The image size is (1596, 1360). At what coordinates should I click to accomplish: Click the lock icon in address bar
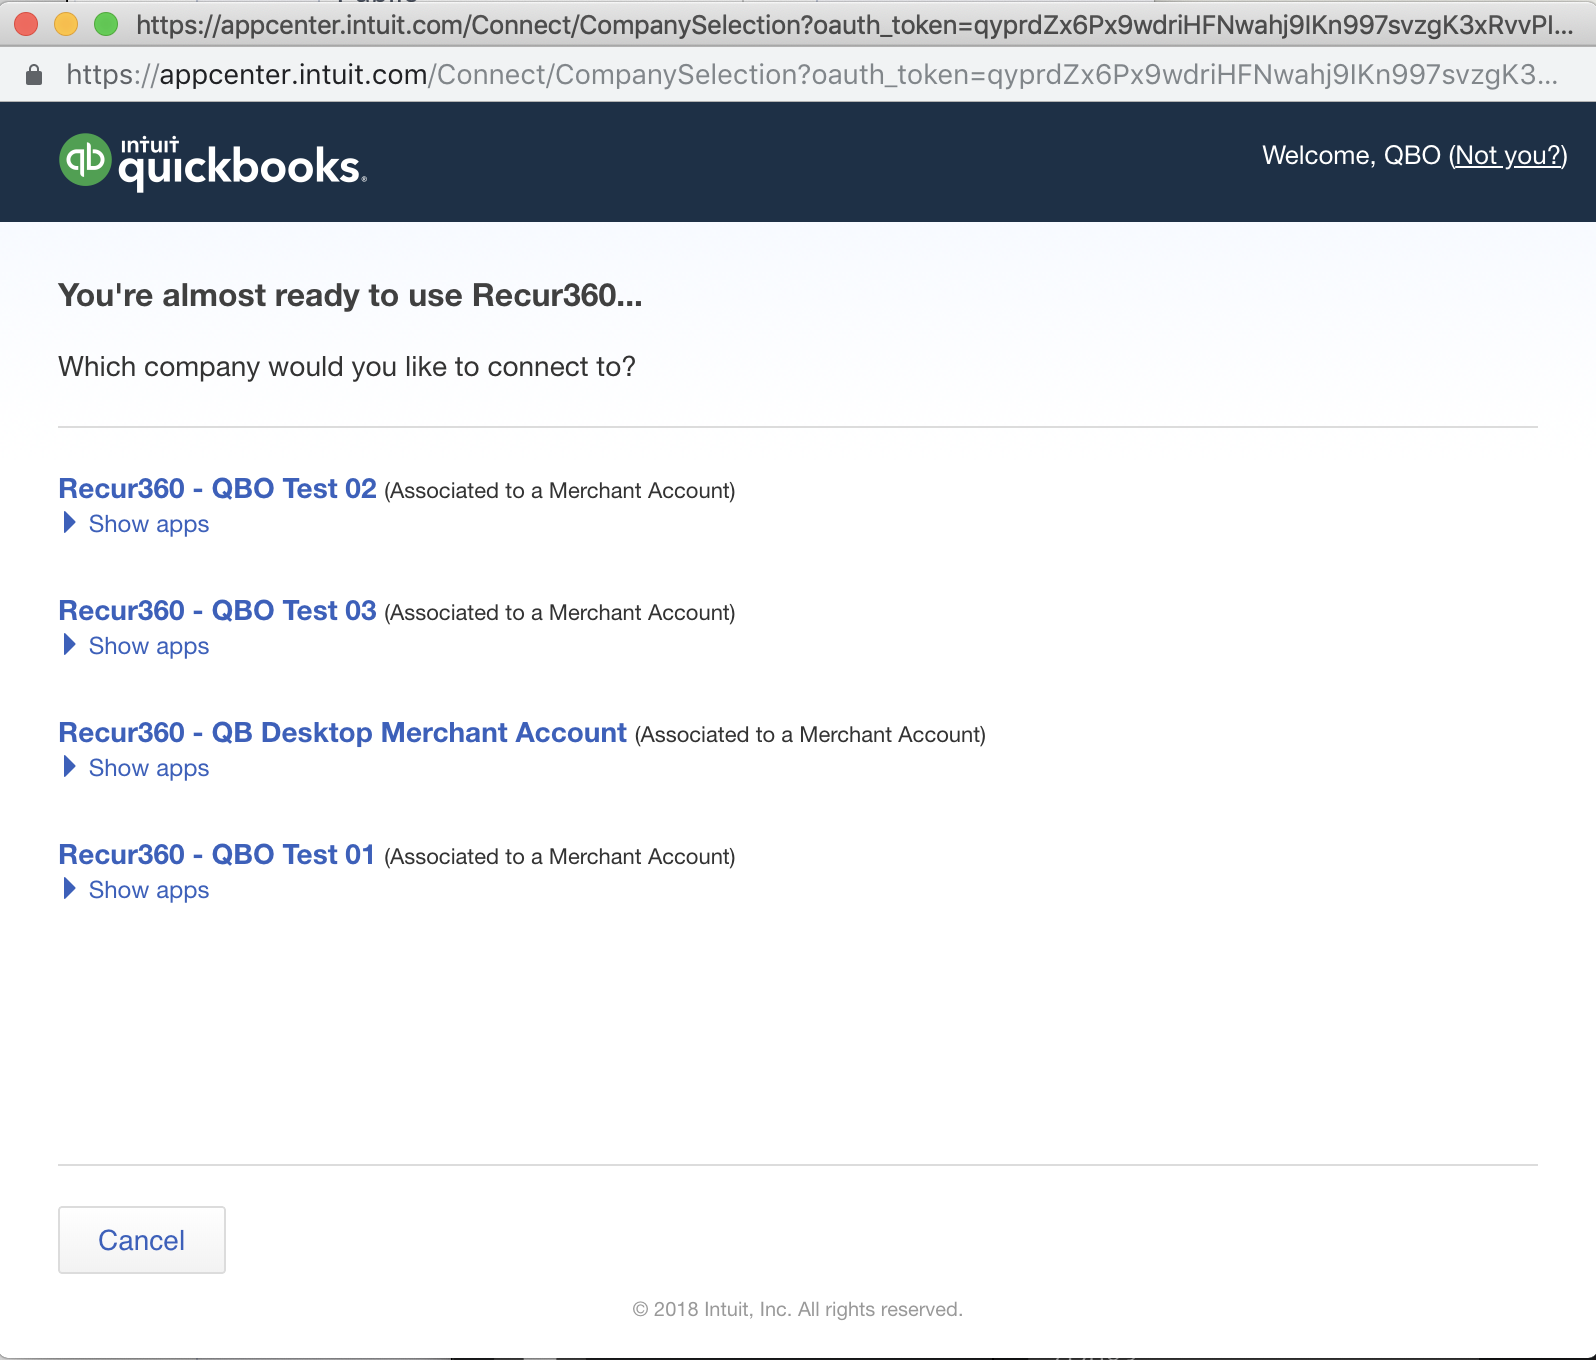(34, 75)
